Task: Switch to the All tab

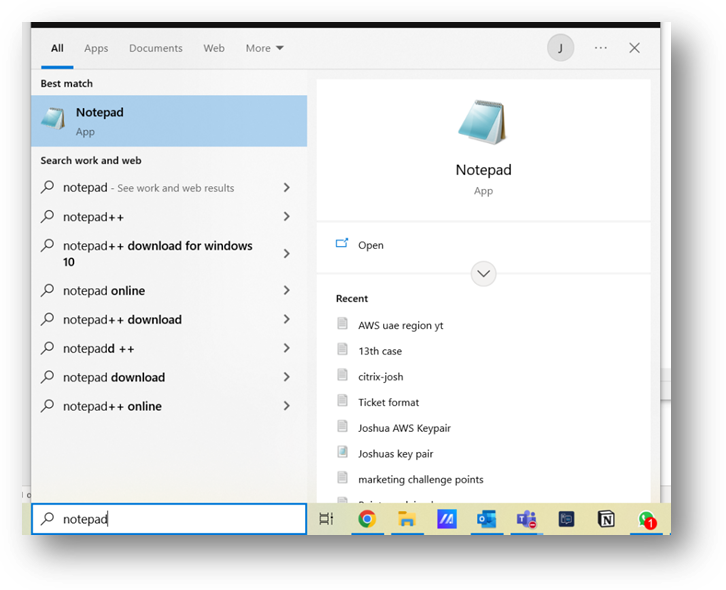Action: click(x=57, y=48)
